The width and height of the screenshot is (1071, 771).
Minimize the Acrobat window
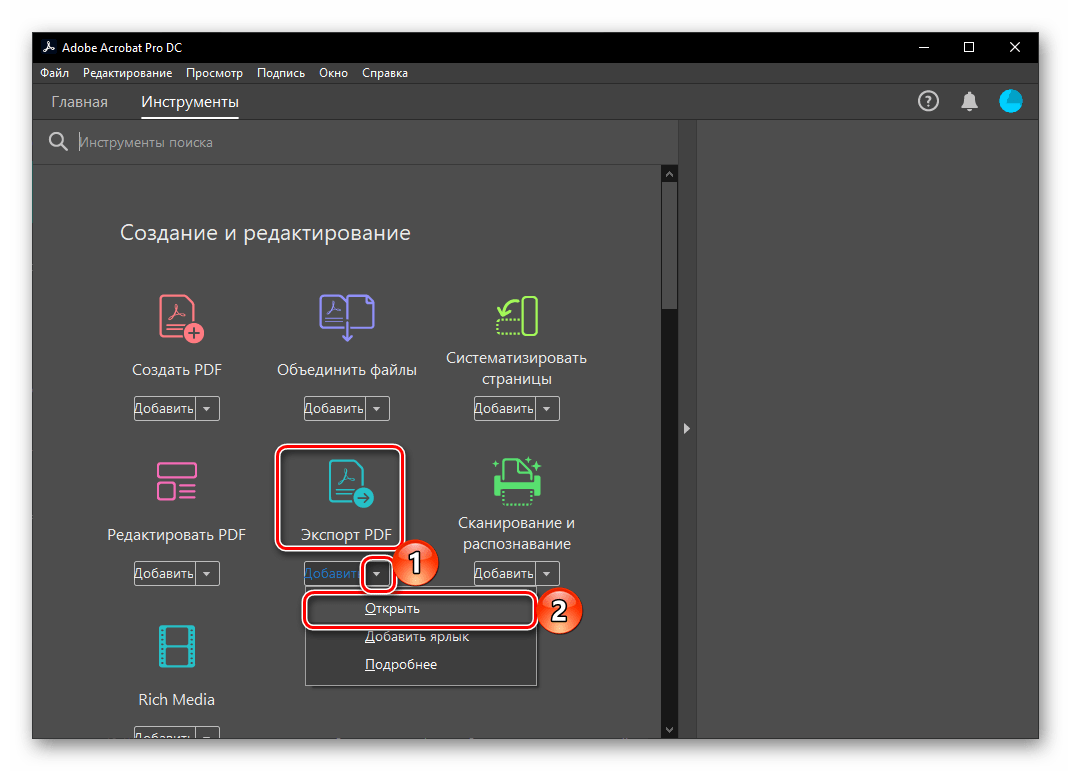pos(924,47)
